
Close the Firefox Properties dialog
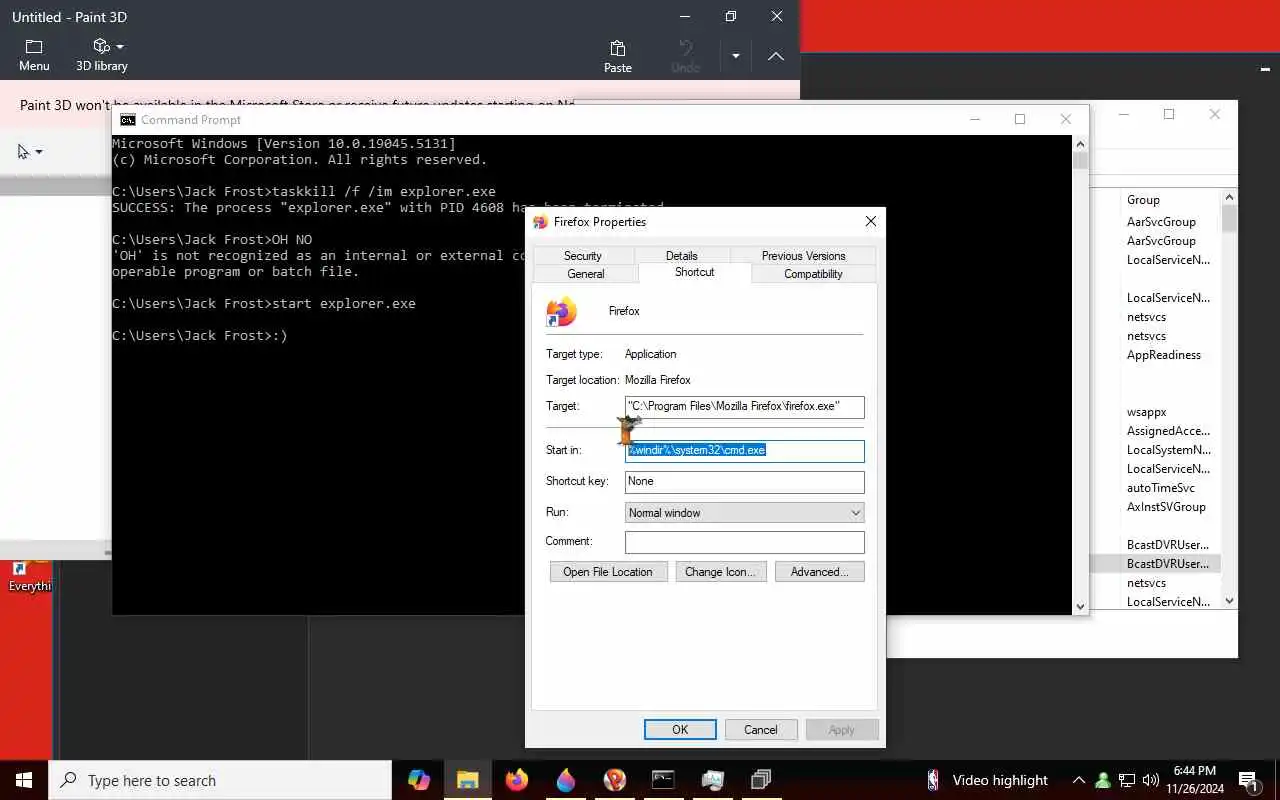tap(870, 221)
